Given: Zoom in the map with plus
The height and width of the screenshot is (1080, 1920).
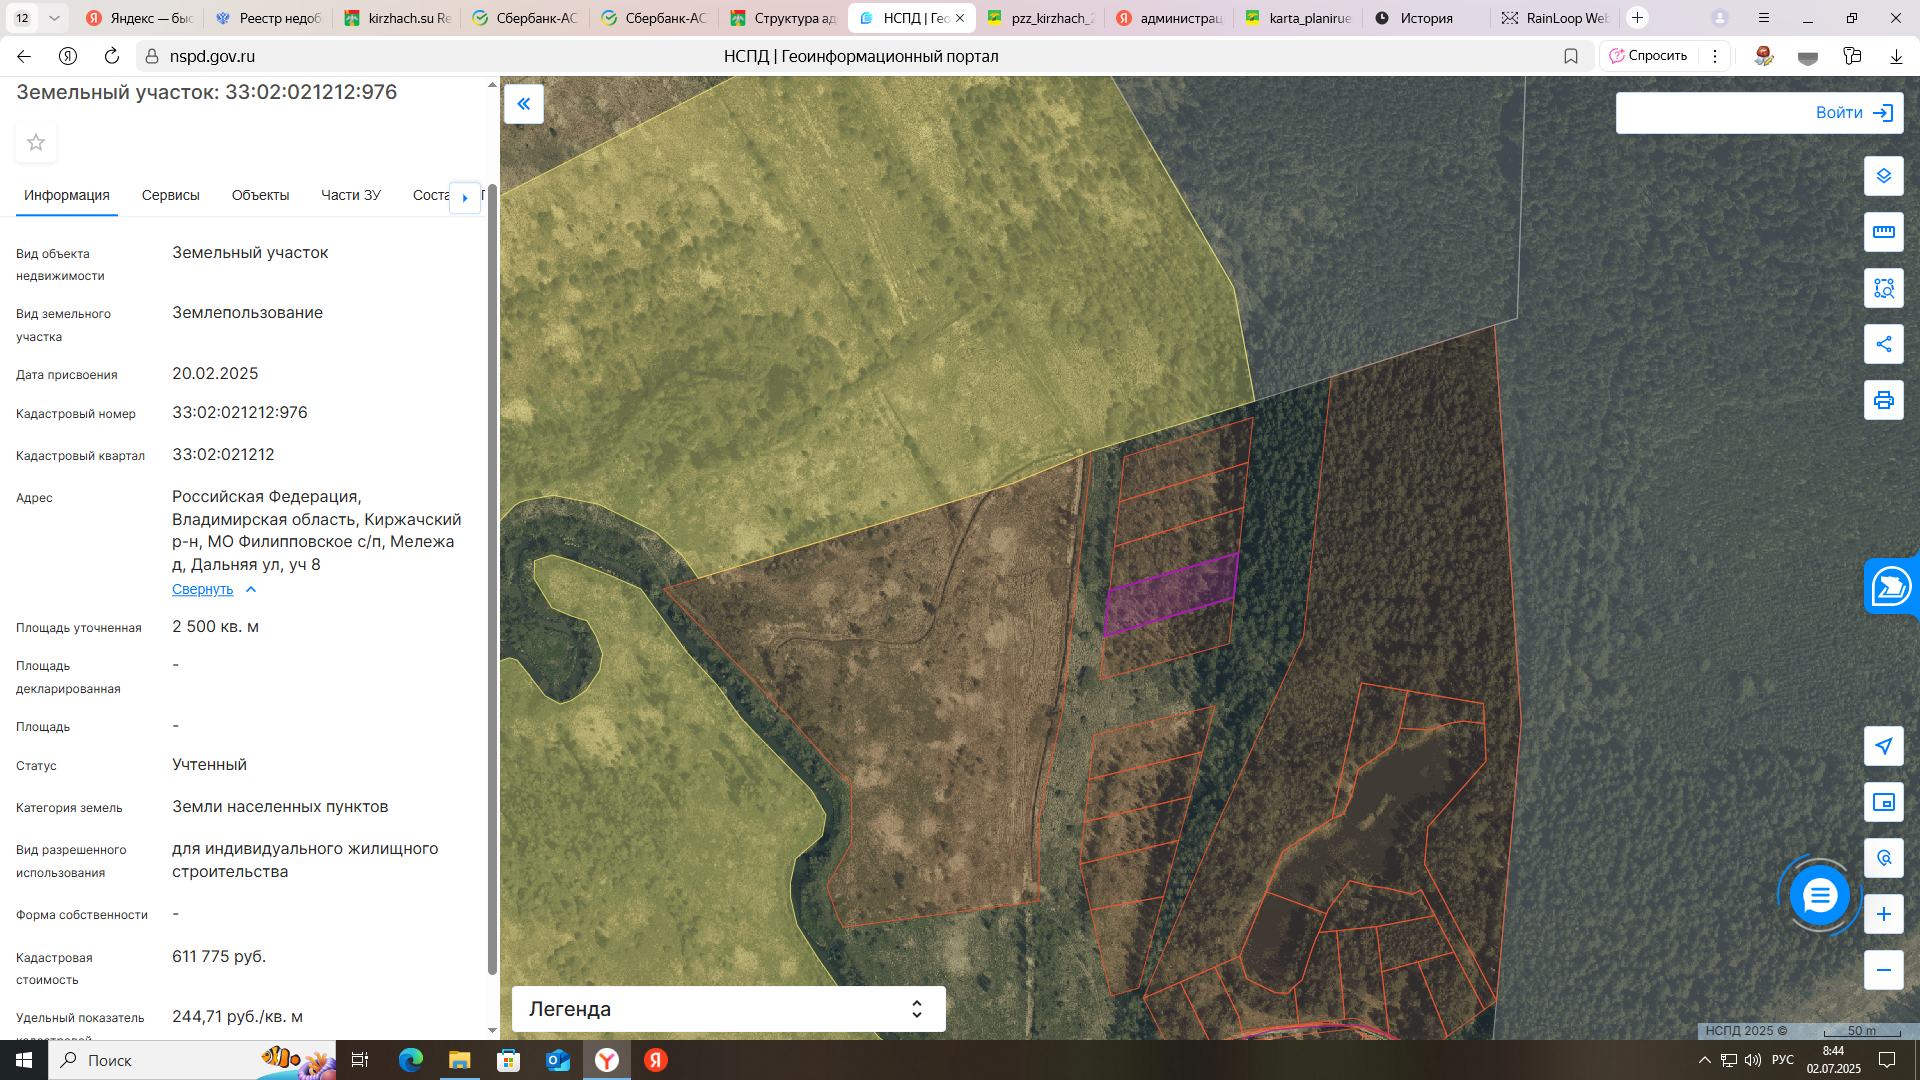Looking at the screenshot, I should [1883, 914].
